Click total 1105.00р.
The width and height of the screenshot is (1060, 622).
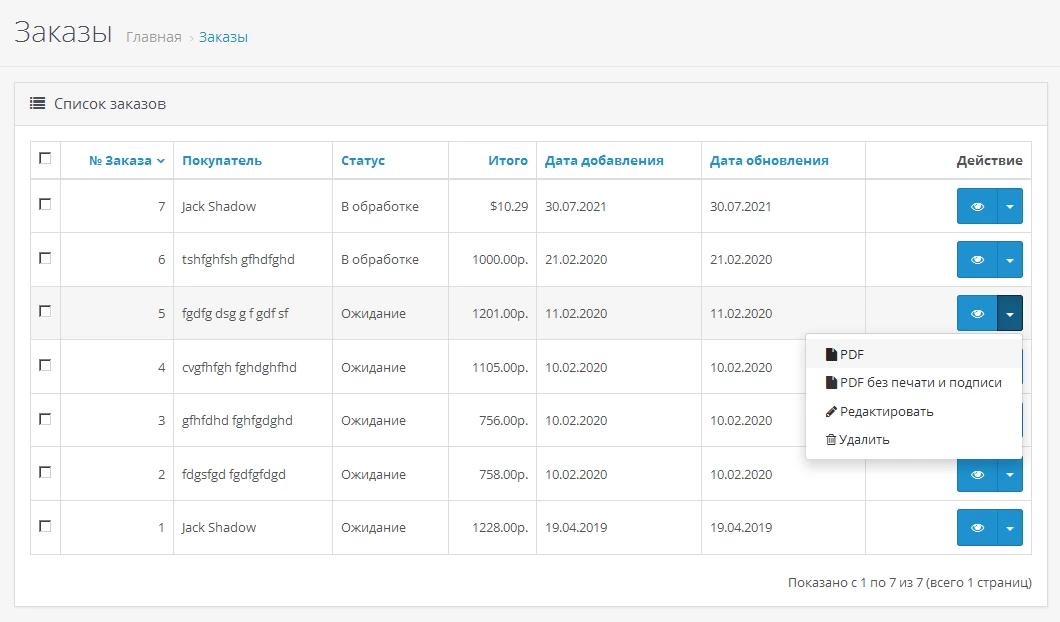click(x=500, y=368)
